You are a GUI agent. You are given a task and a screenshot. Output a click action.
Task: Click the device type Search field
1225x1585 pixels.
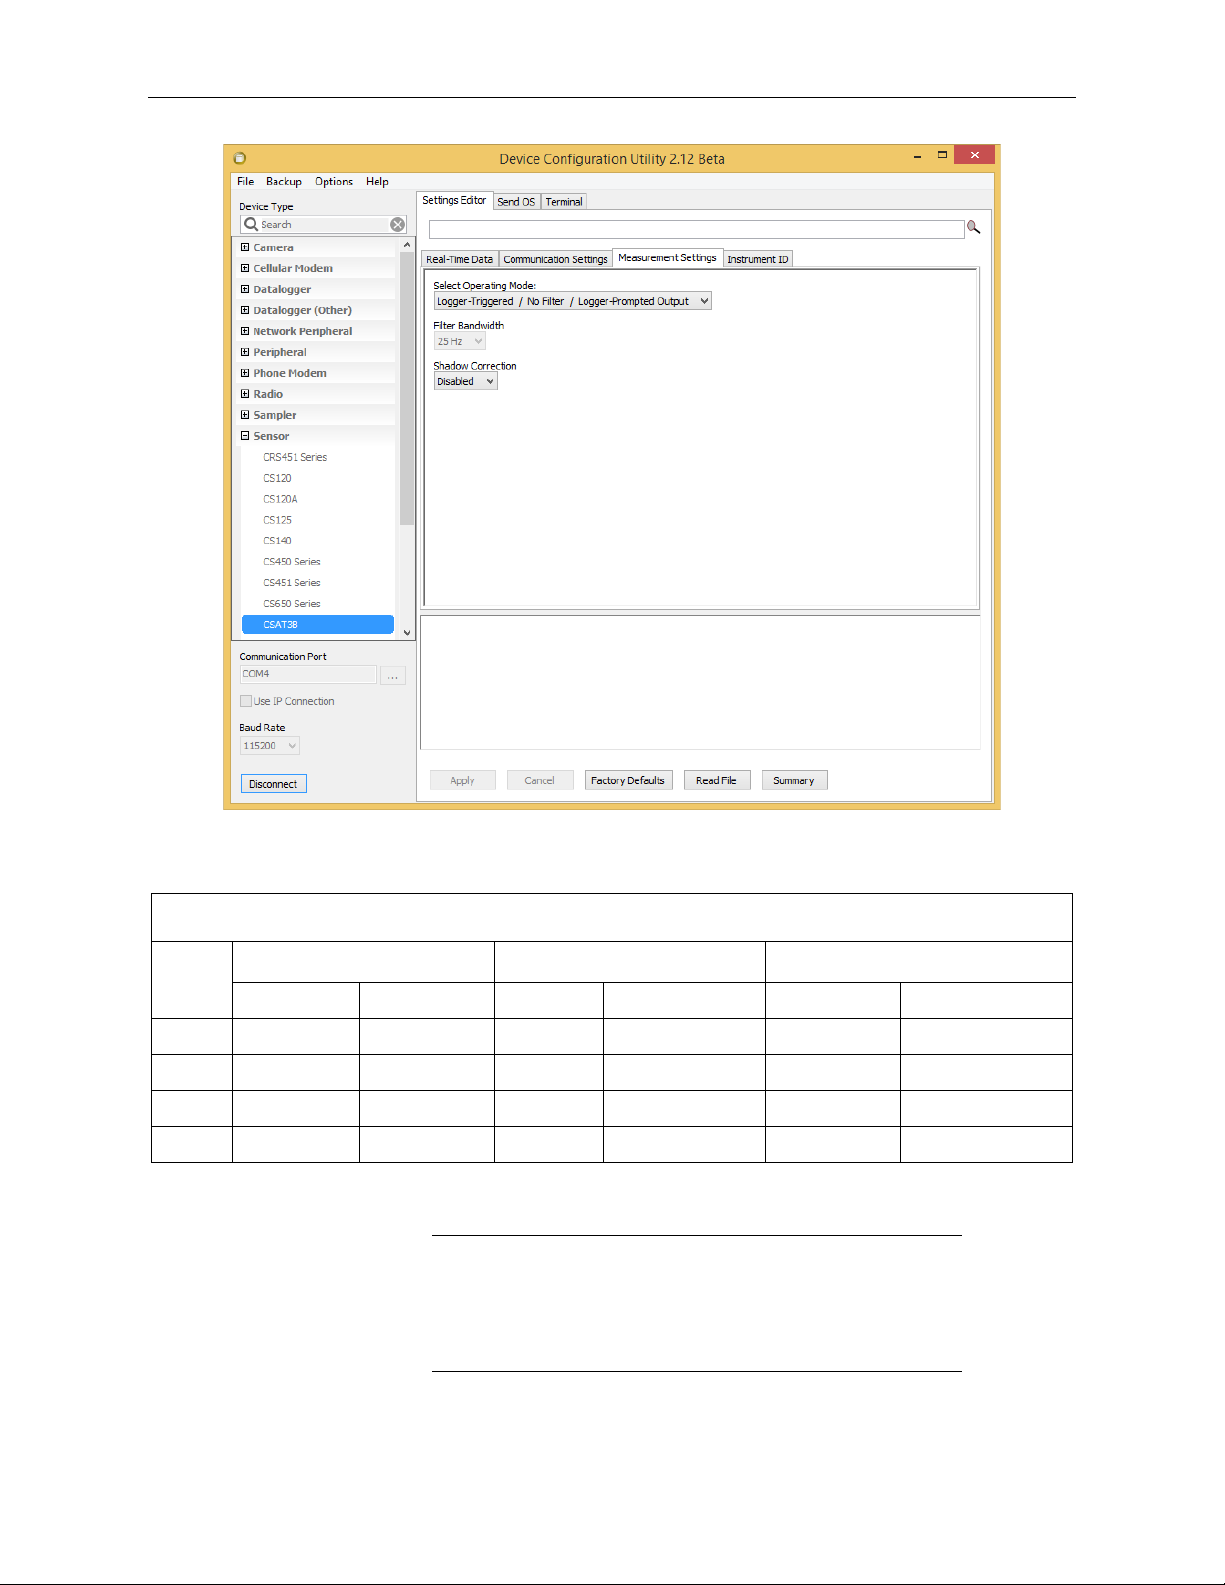[324, 224]
